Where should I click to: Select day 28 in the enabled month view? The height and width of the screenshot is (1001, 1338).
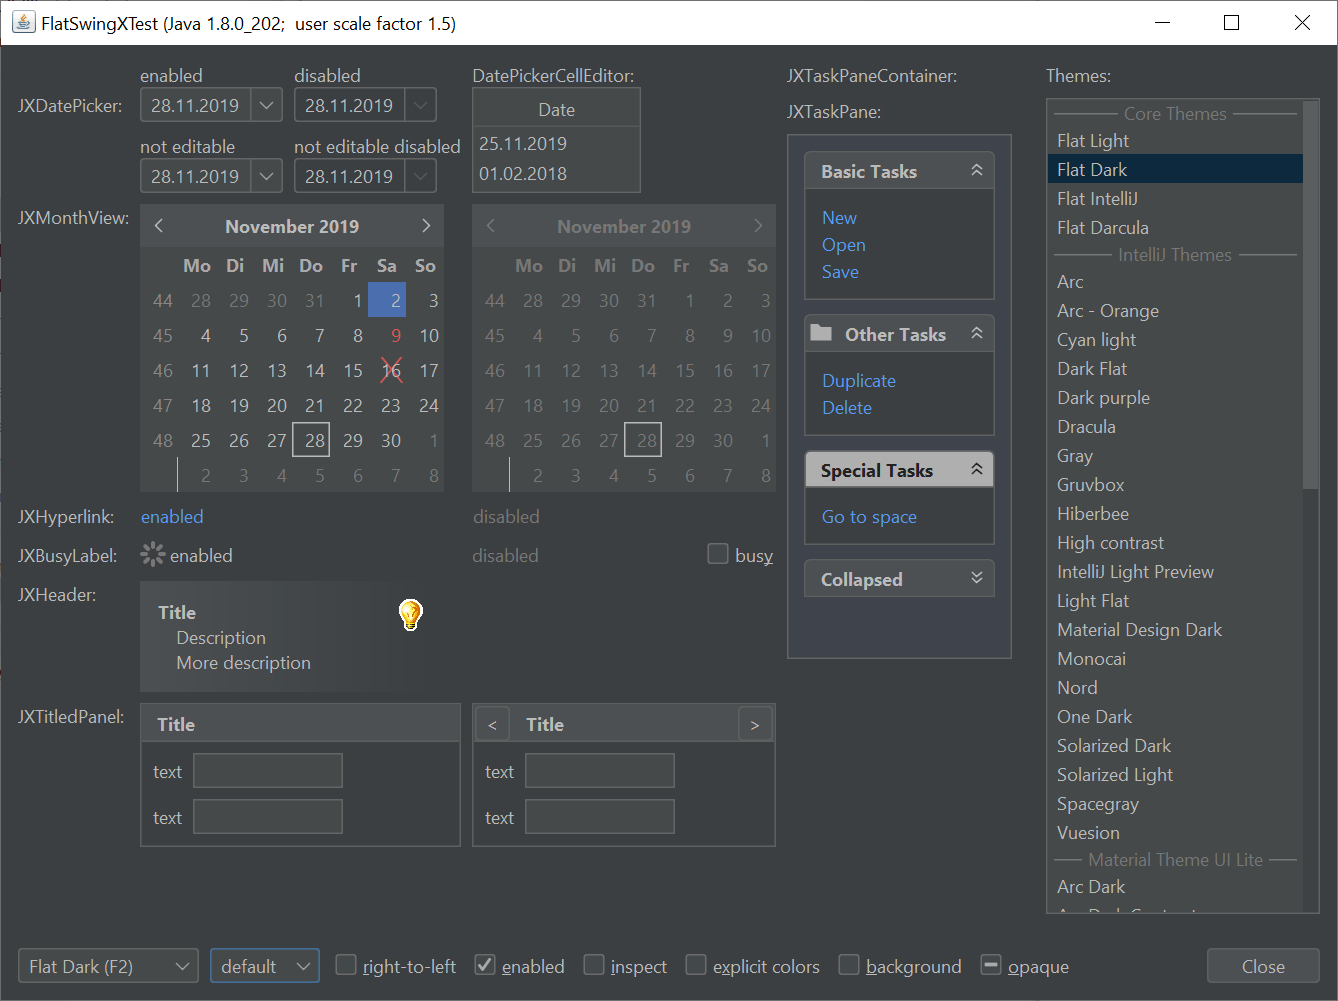click(314, 441)
